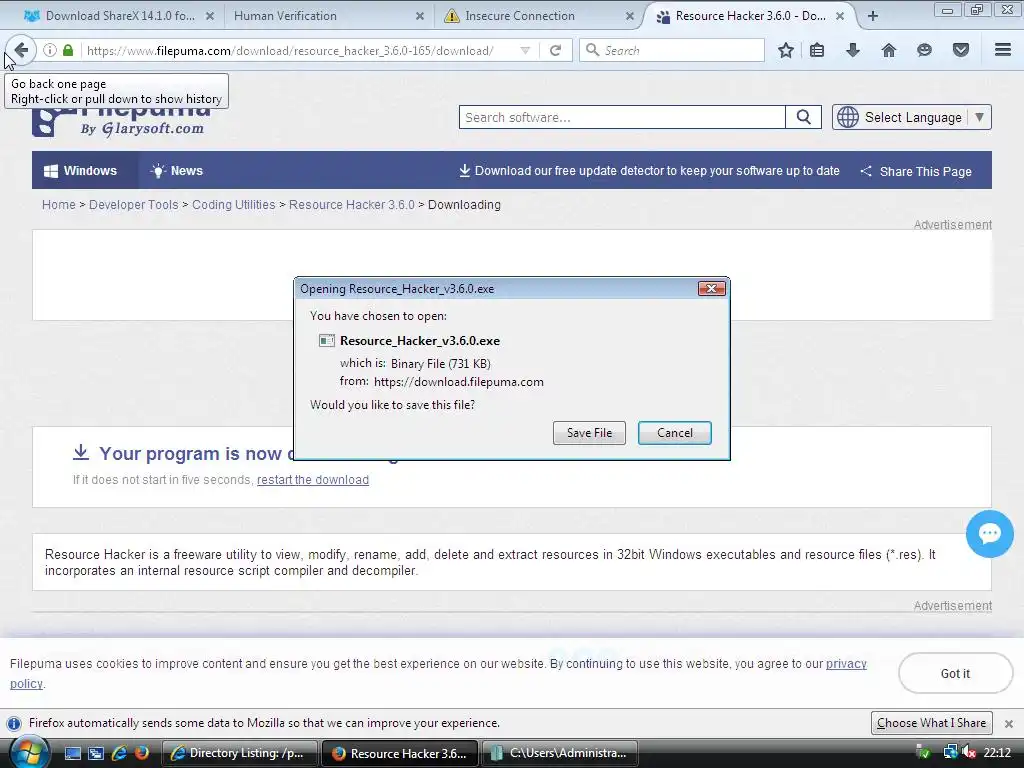Open the blue chat bubble widget

[x=989, y=534]
